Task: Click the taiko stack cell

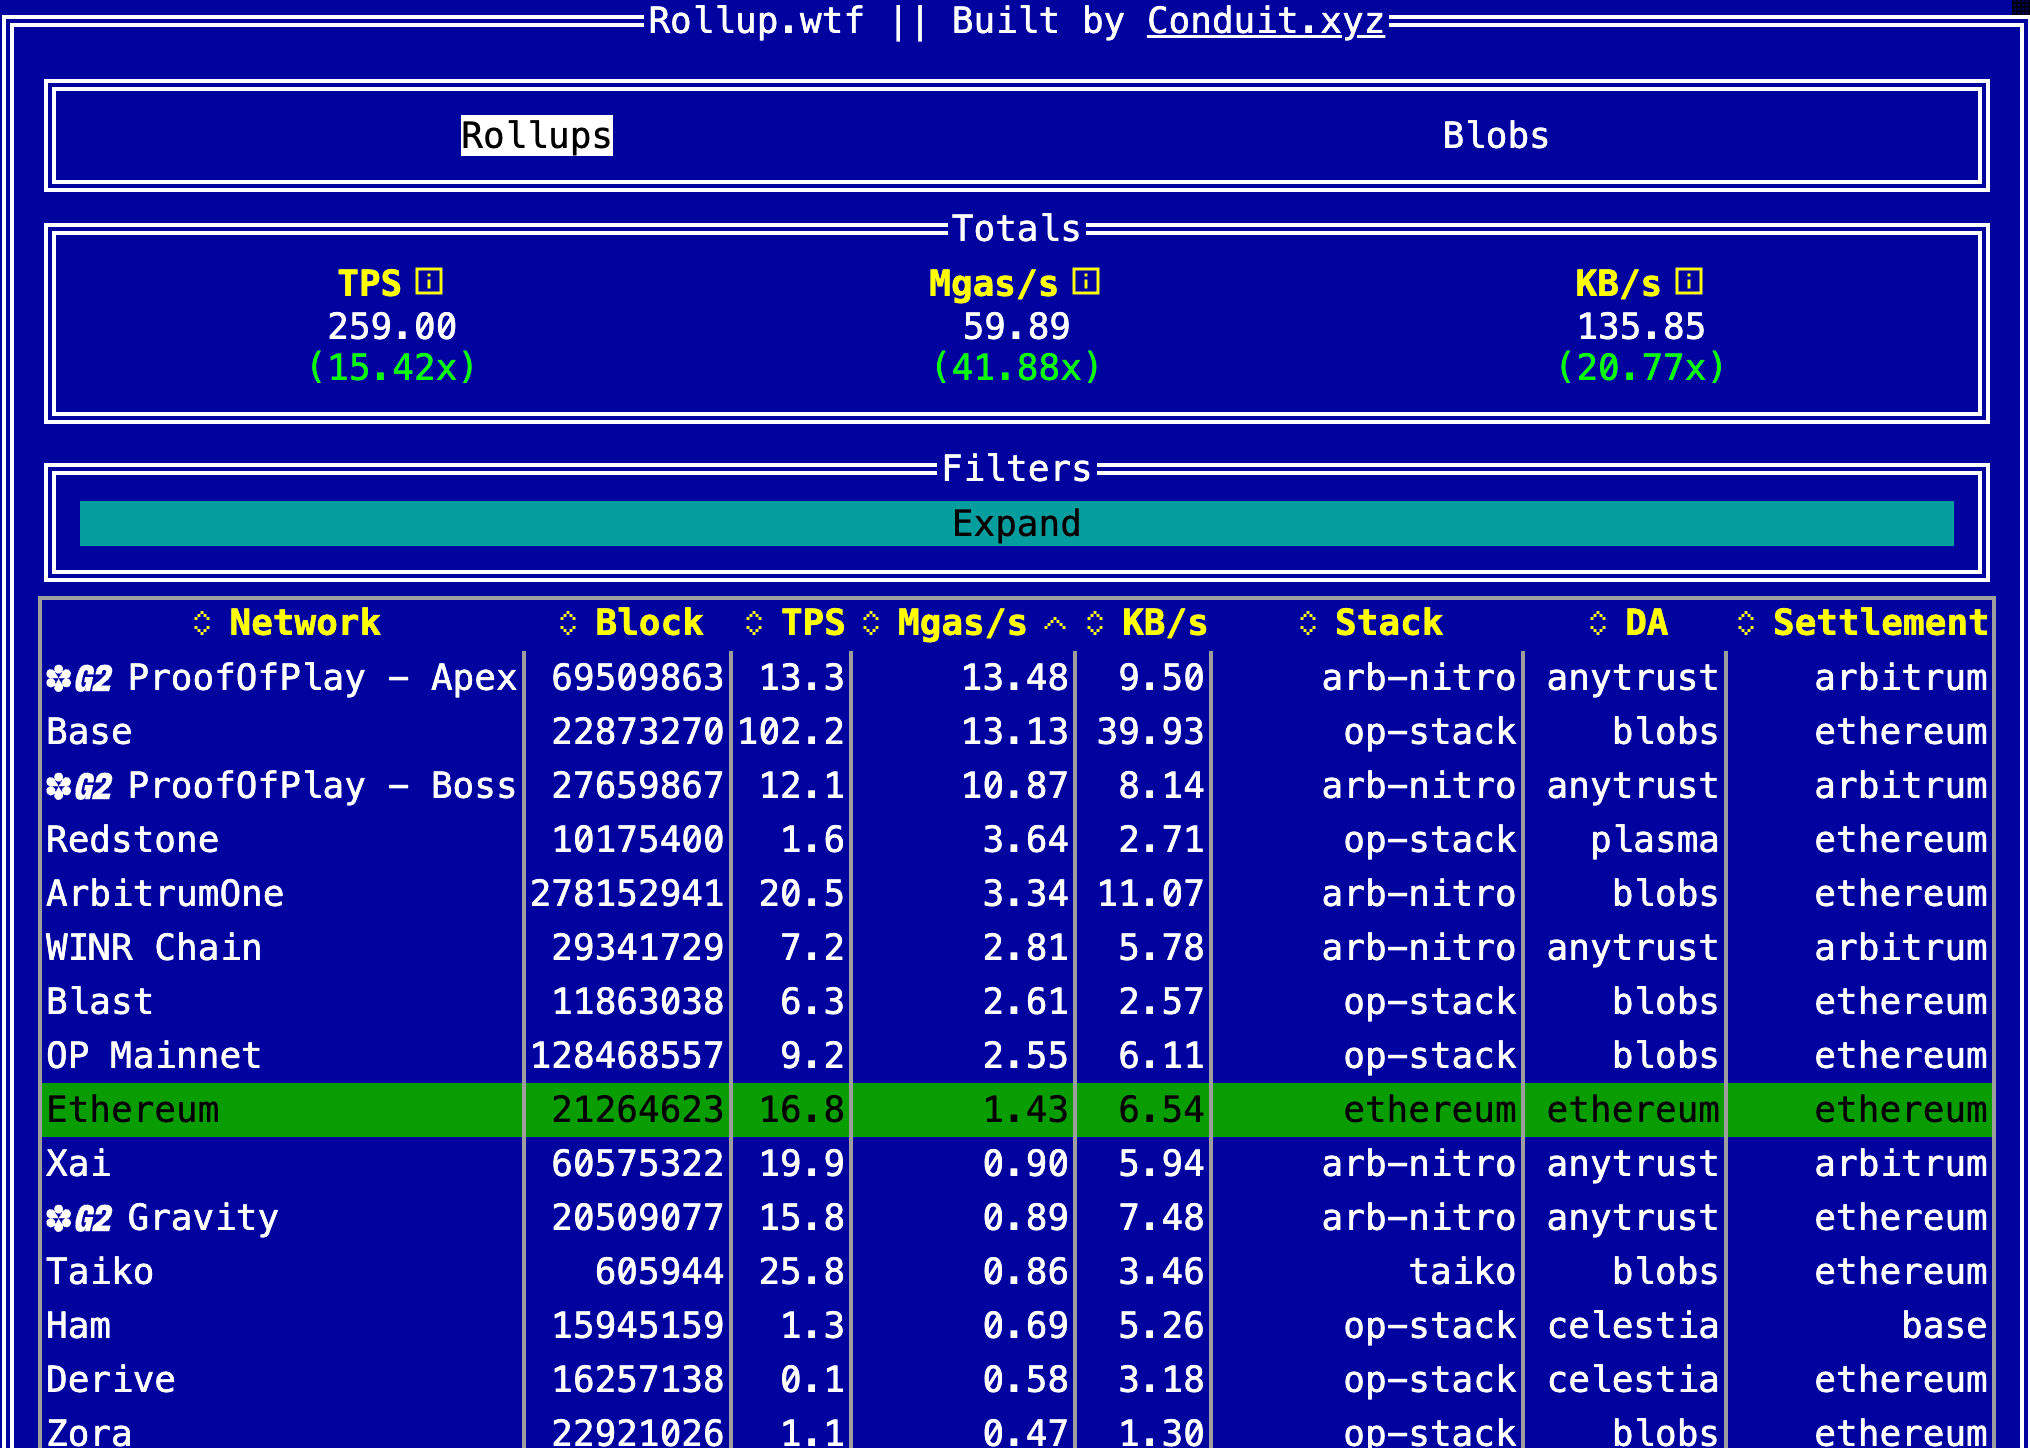Action: click(1462, 1272)
